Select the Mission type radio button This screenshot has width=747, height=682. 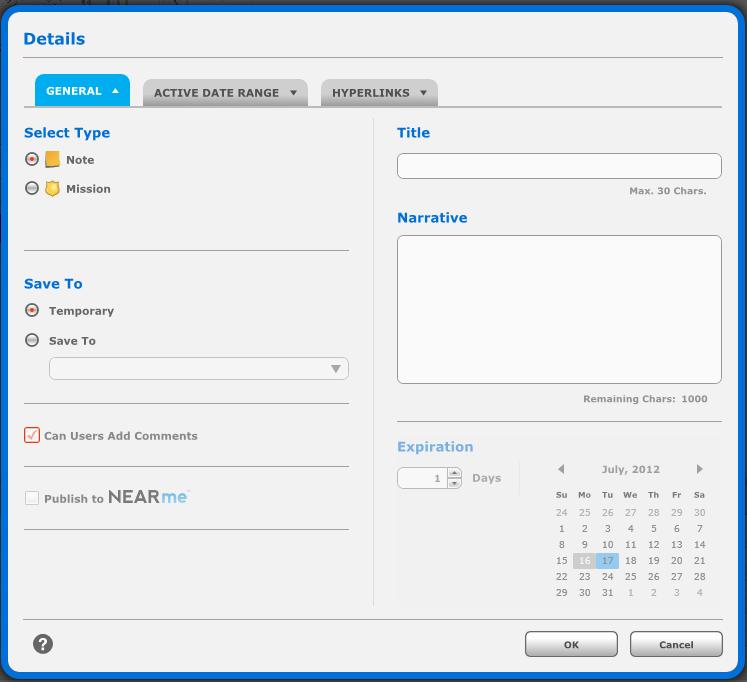[32, 189]
